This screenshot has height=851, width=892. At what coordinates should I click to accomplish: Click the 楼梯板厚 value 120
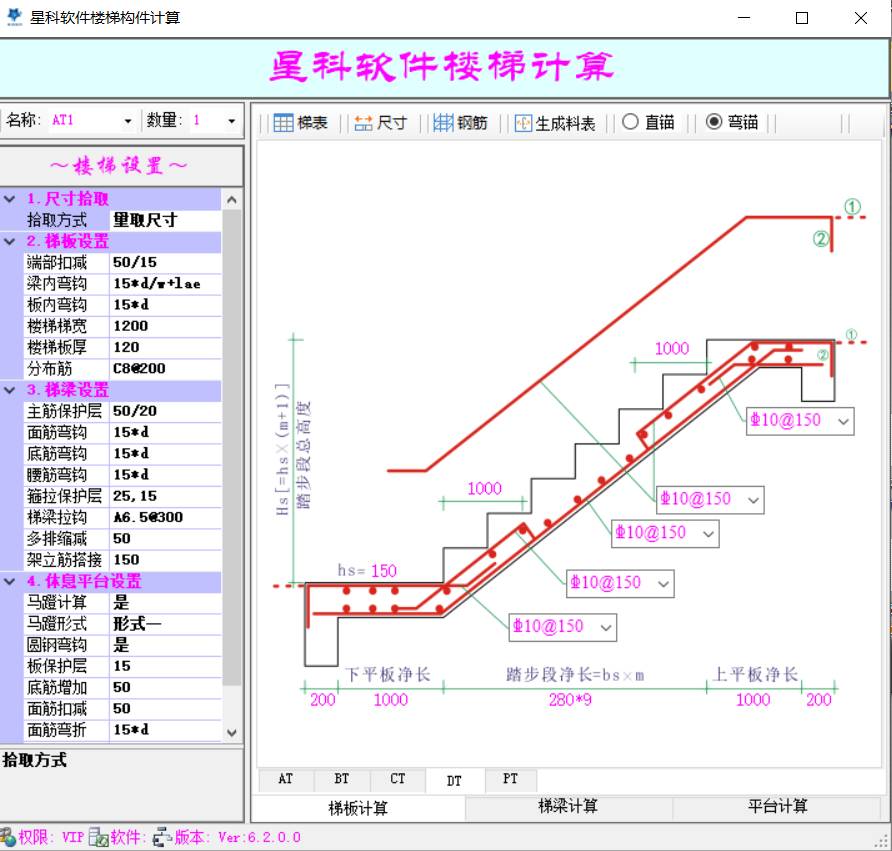[x=165, y=348]
